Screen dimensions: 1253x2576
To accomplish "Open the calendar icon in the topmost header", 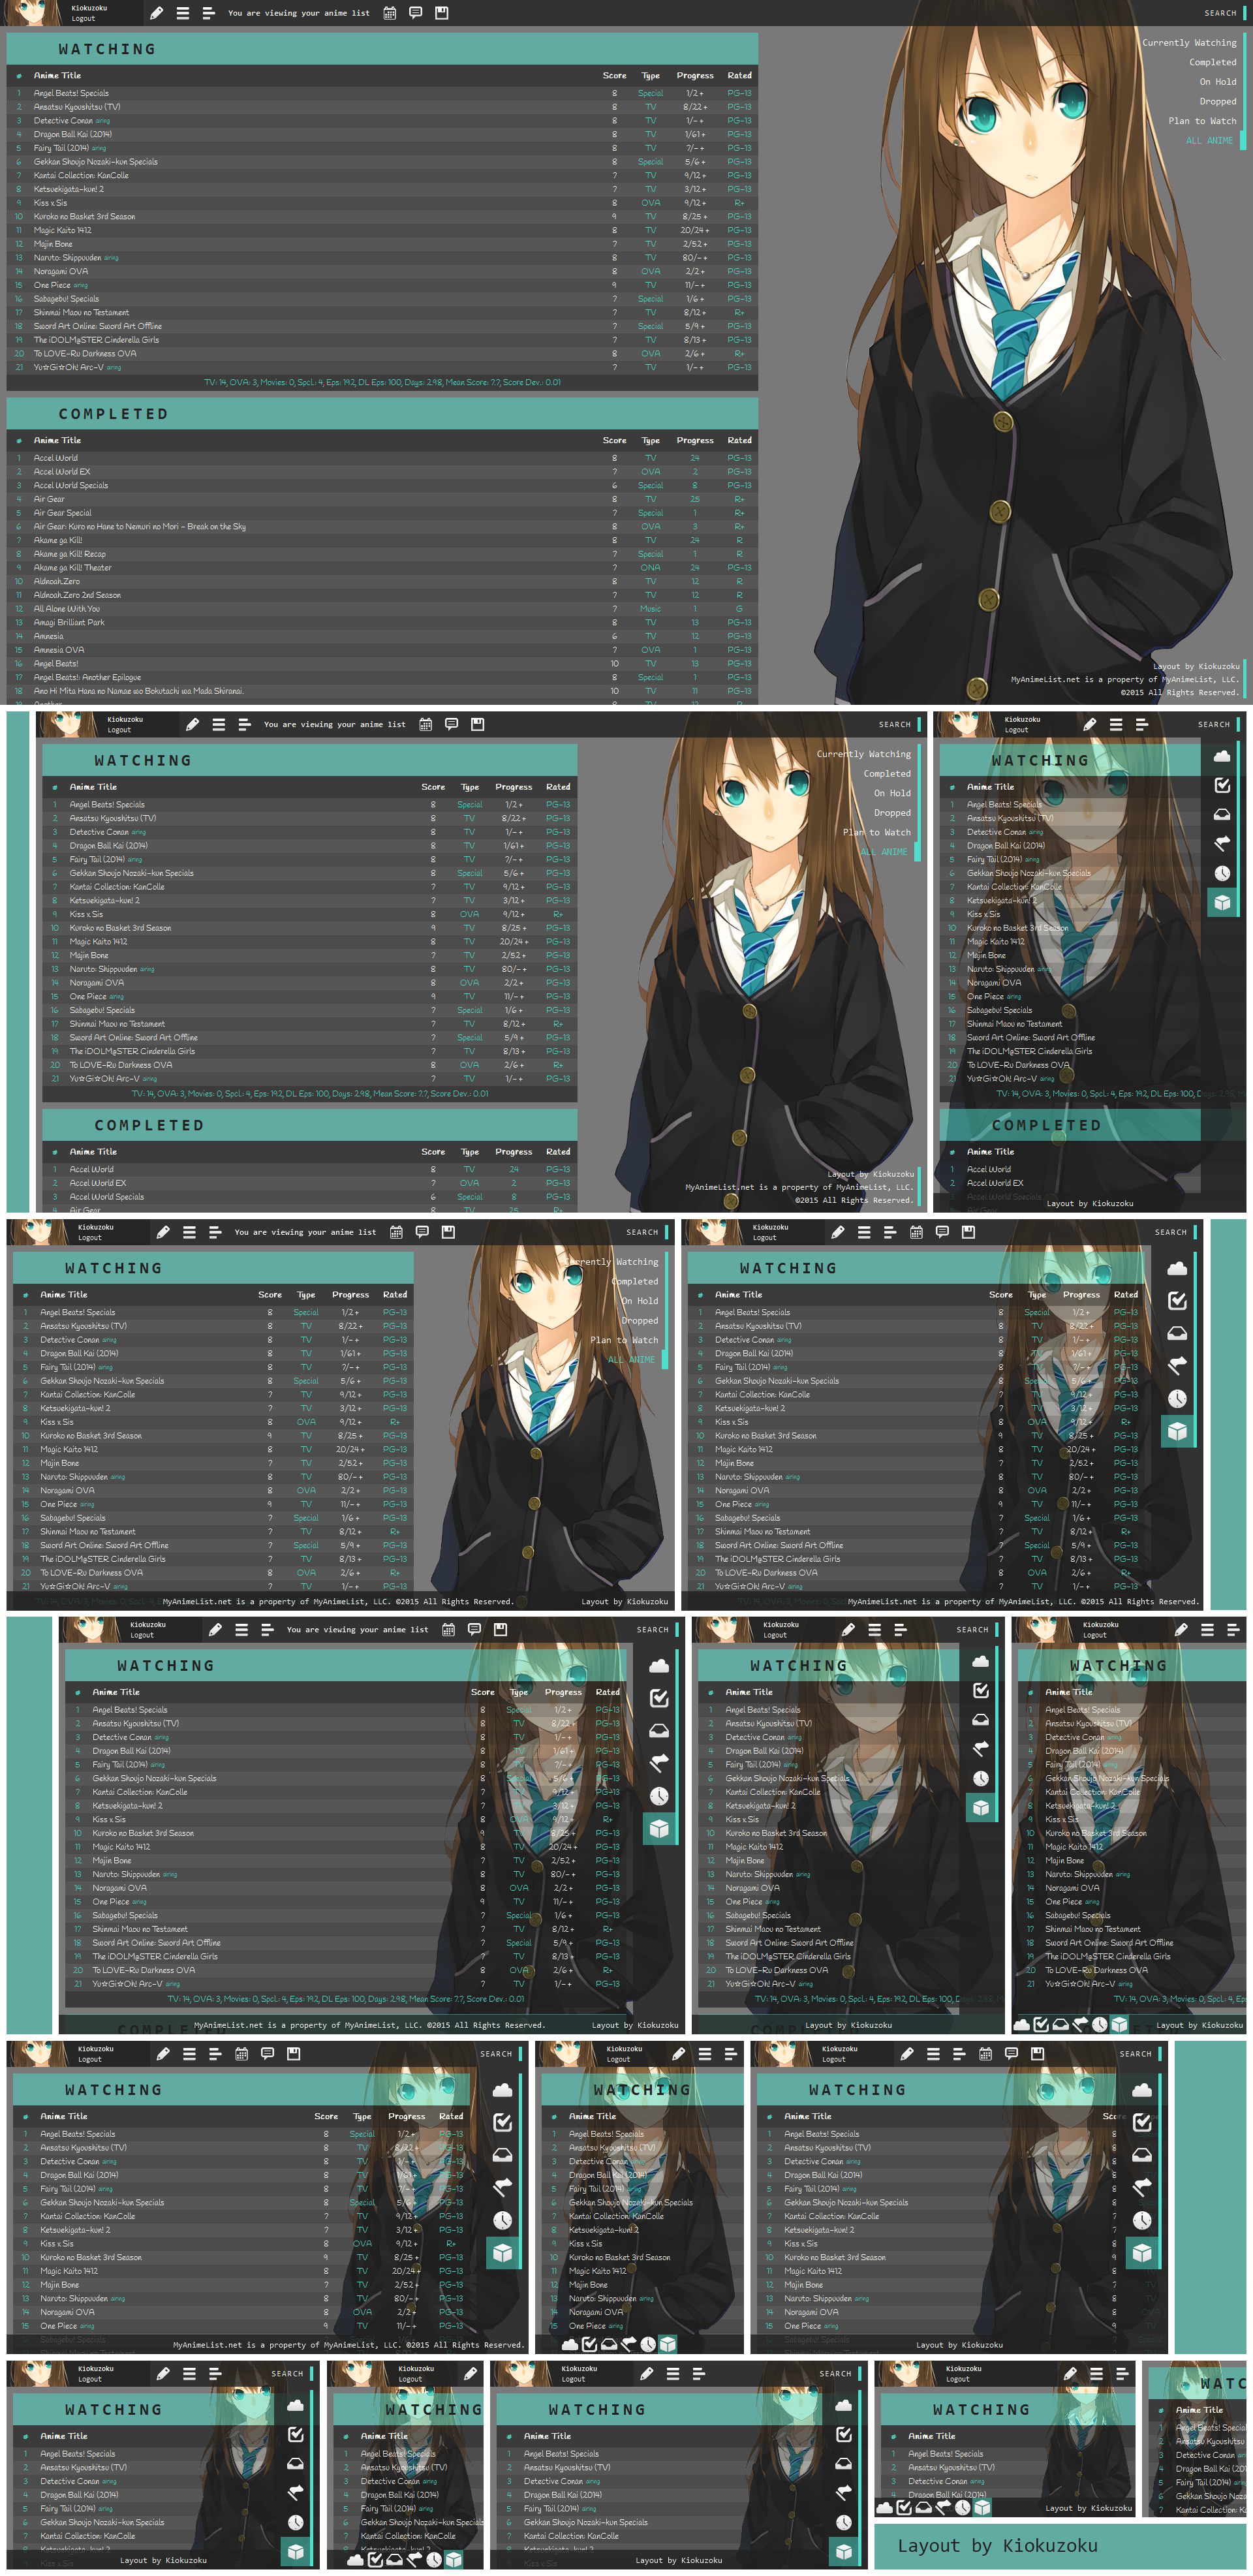I will pos(390,13).
